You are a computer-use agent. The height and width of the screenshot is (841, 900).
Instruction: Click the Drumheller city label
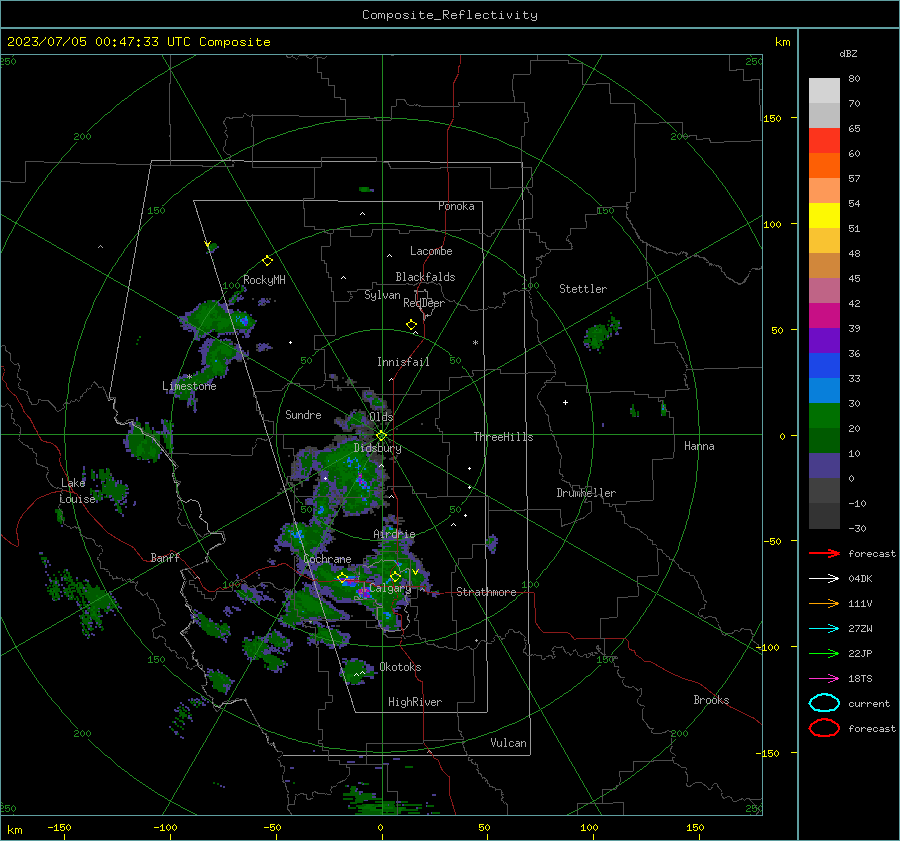click(586, 493)
